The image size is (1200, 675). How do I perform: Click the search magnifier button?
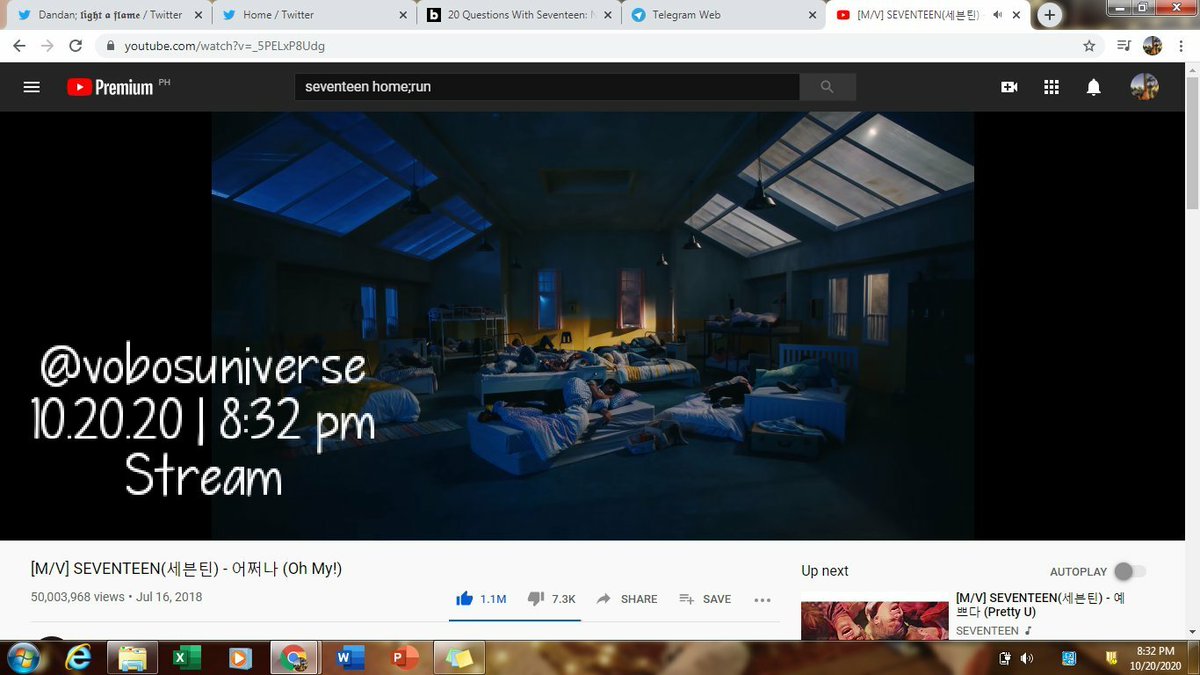pyautogui.click(x=827, y=87)
